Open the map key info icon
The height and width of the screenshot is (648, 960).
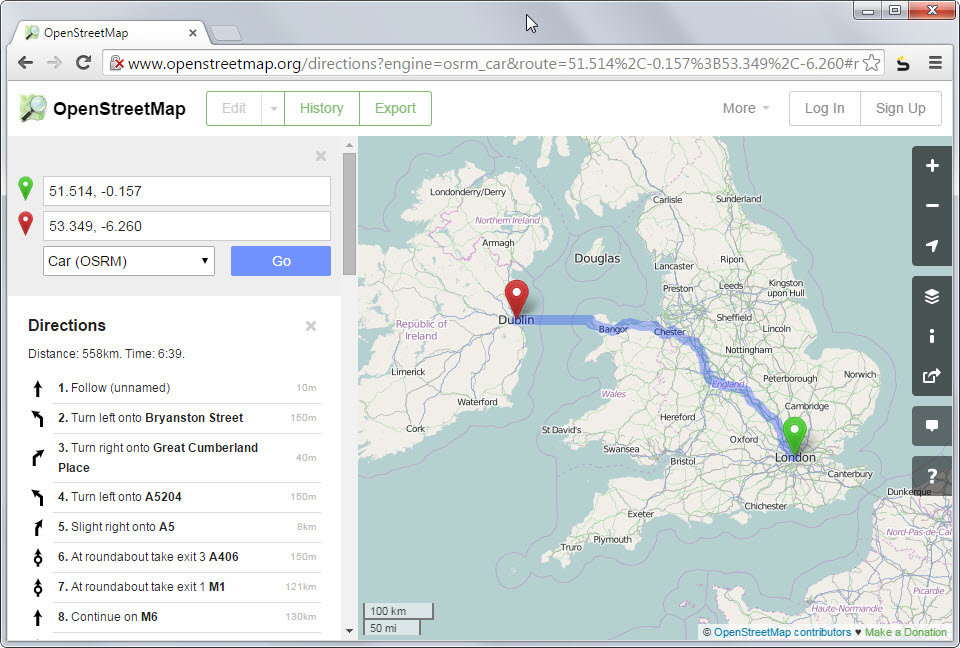[932, 336]
